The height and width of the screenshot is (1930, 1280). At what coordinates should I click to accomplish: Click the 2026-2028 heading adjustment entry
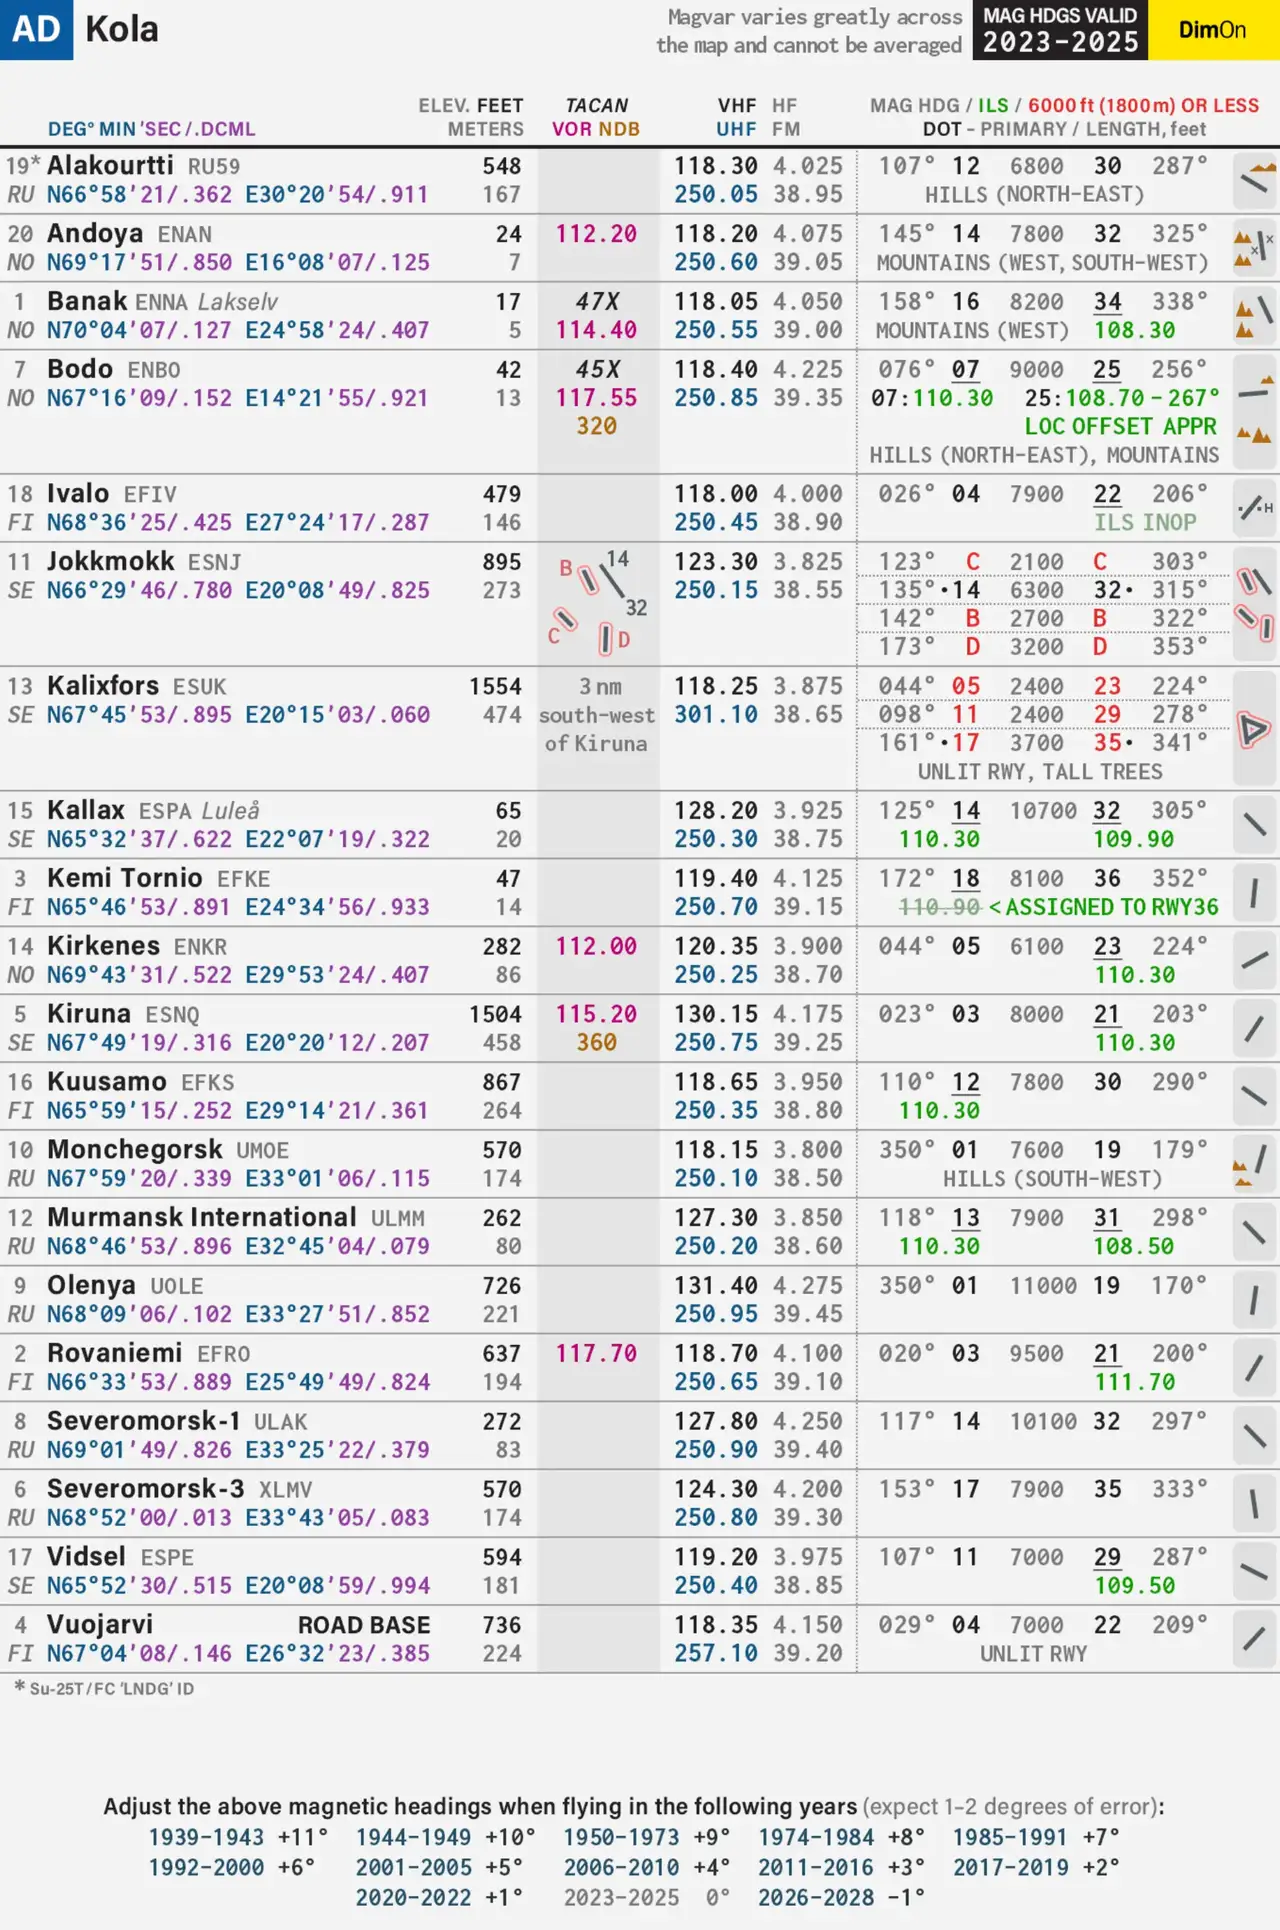tap(840, 1897)
